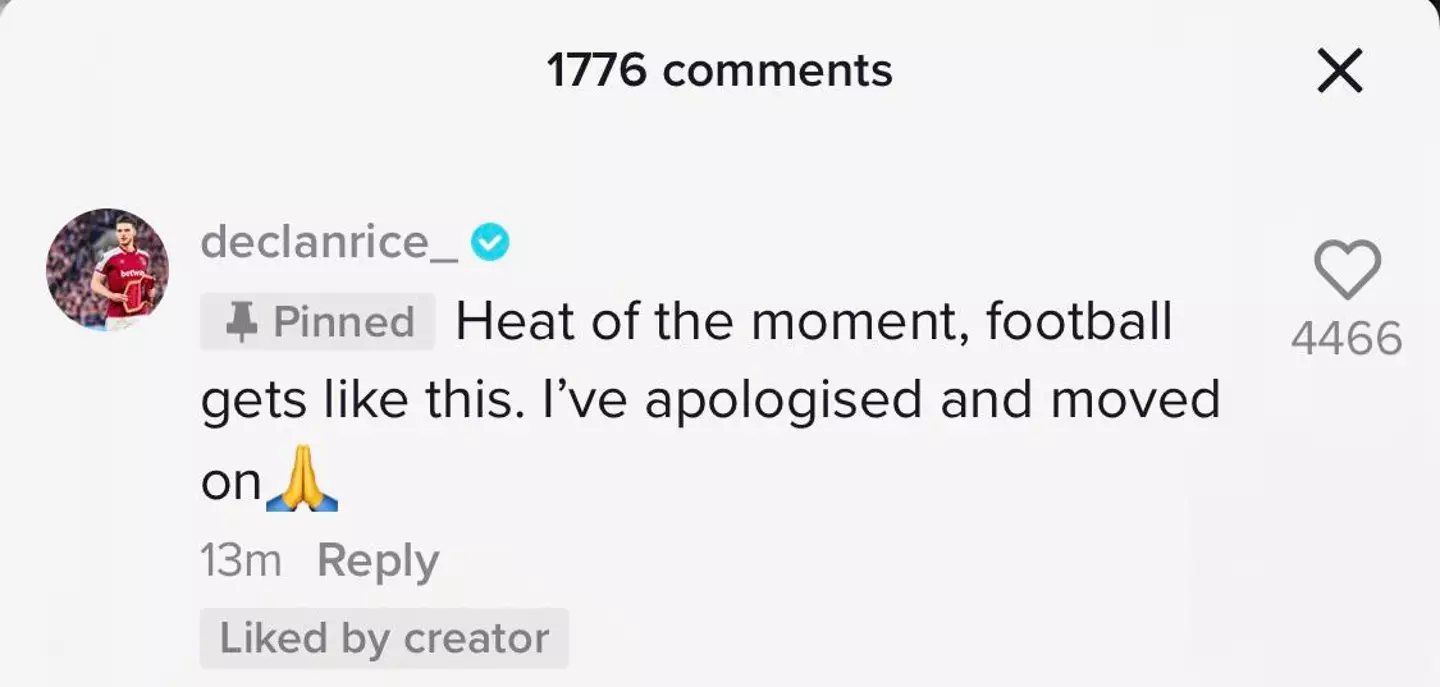Click the blue verified badge
1440x687 pixels.
point(490,242)
